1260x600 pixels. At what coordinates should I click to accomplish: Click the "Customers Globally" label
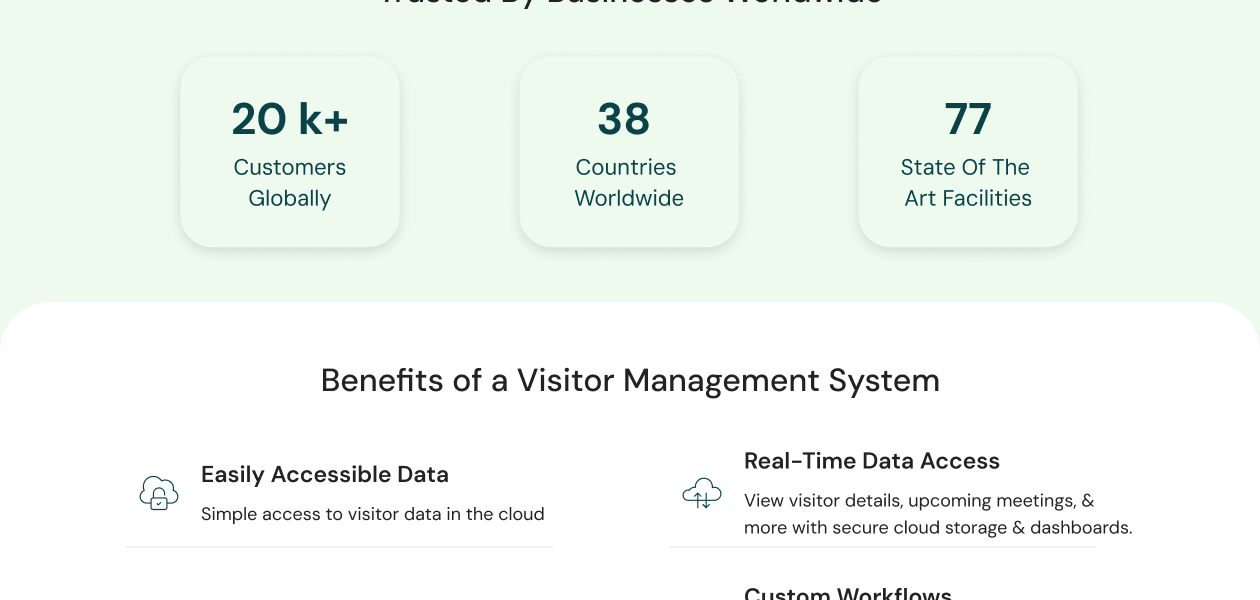[290, 182]
